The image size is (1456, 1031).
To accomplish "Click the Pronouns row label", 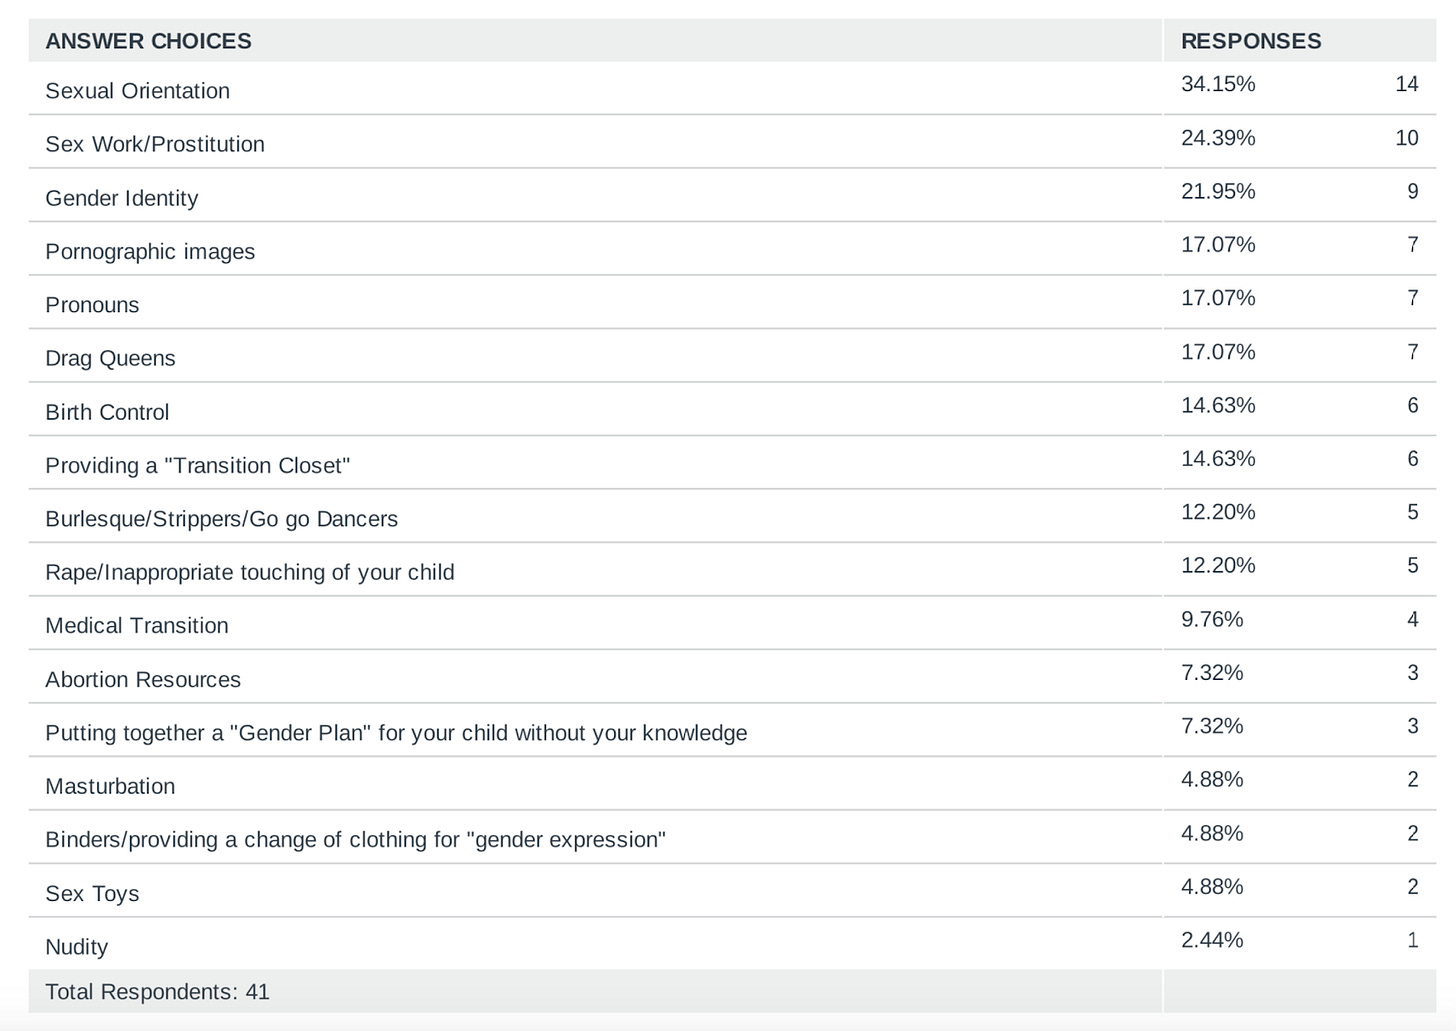I will [x=92, y=305].
